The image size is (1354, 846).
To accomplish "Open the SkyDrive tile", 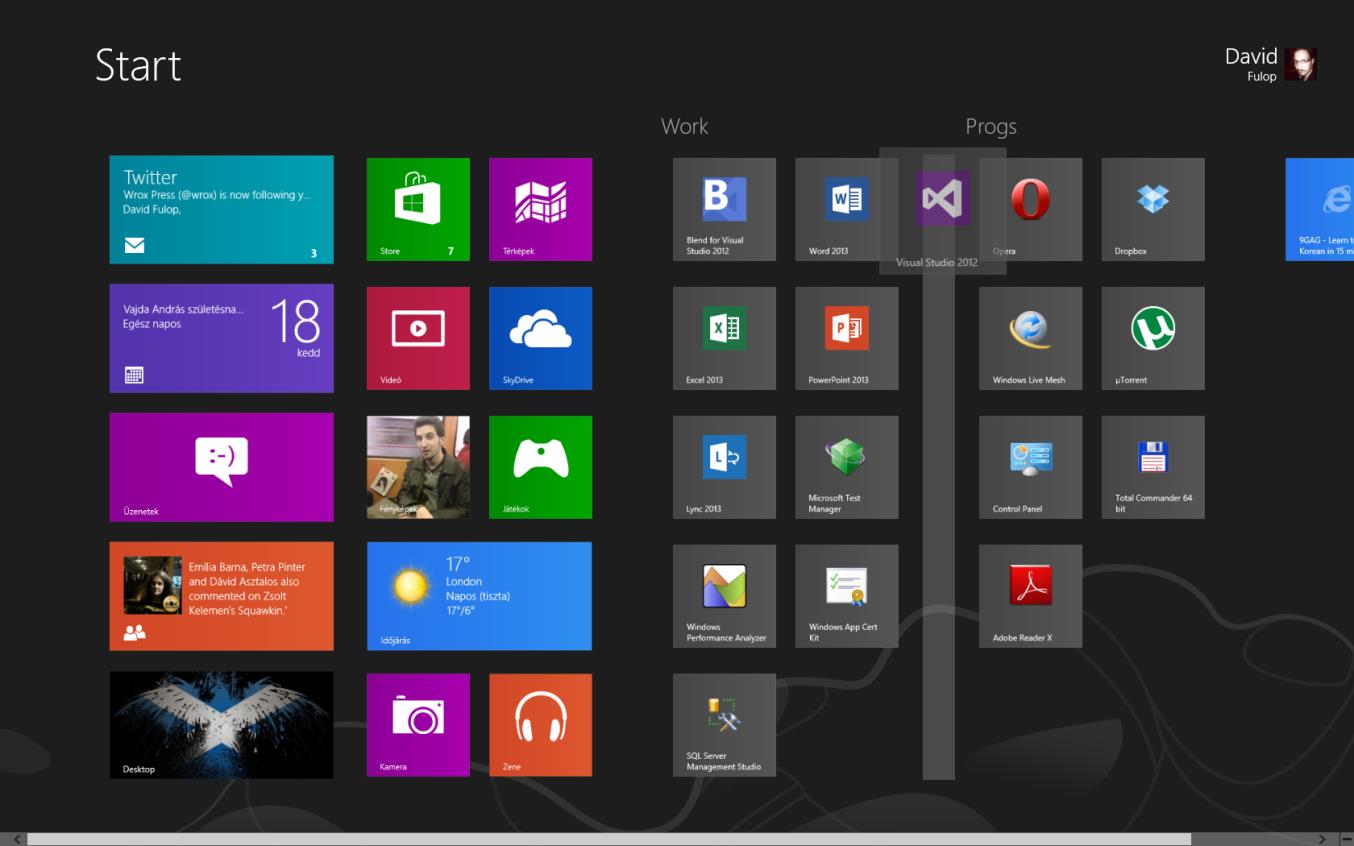I will click(x=540, y=338).
